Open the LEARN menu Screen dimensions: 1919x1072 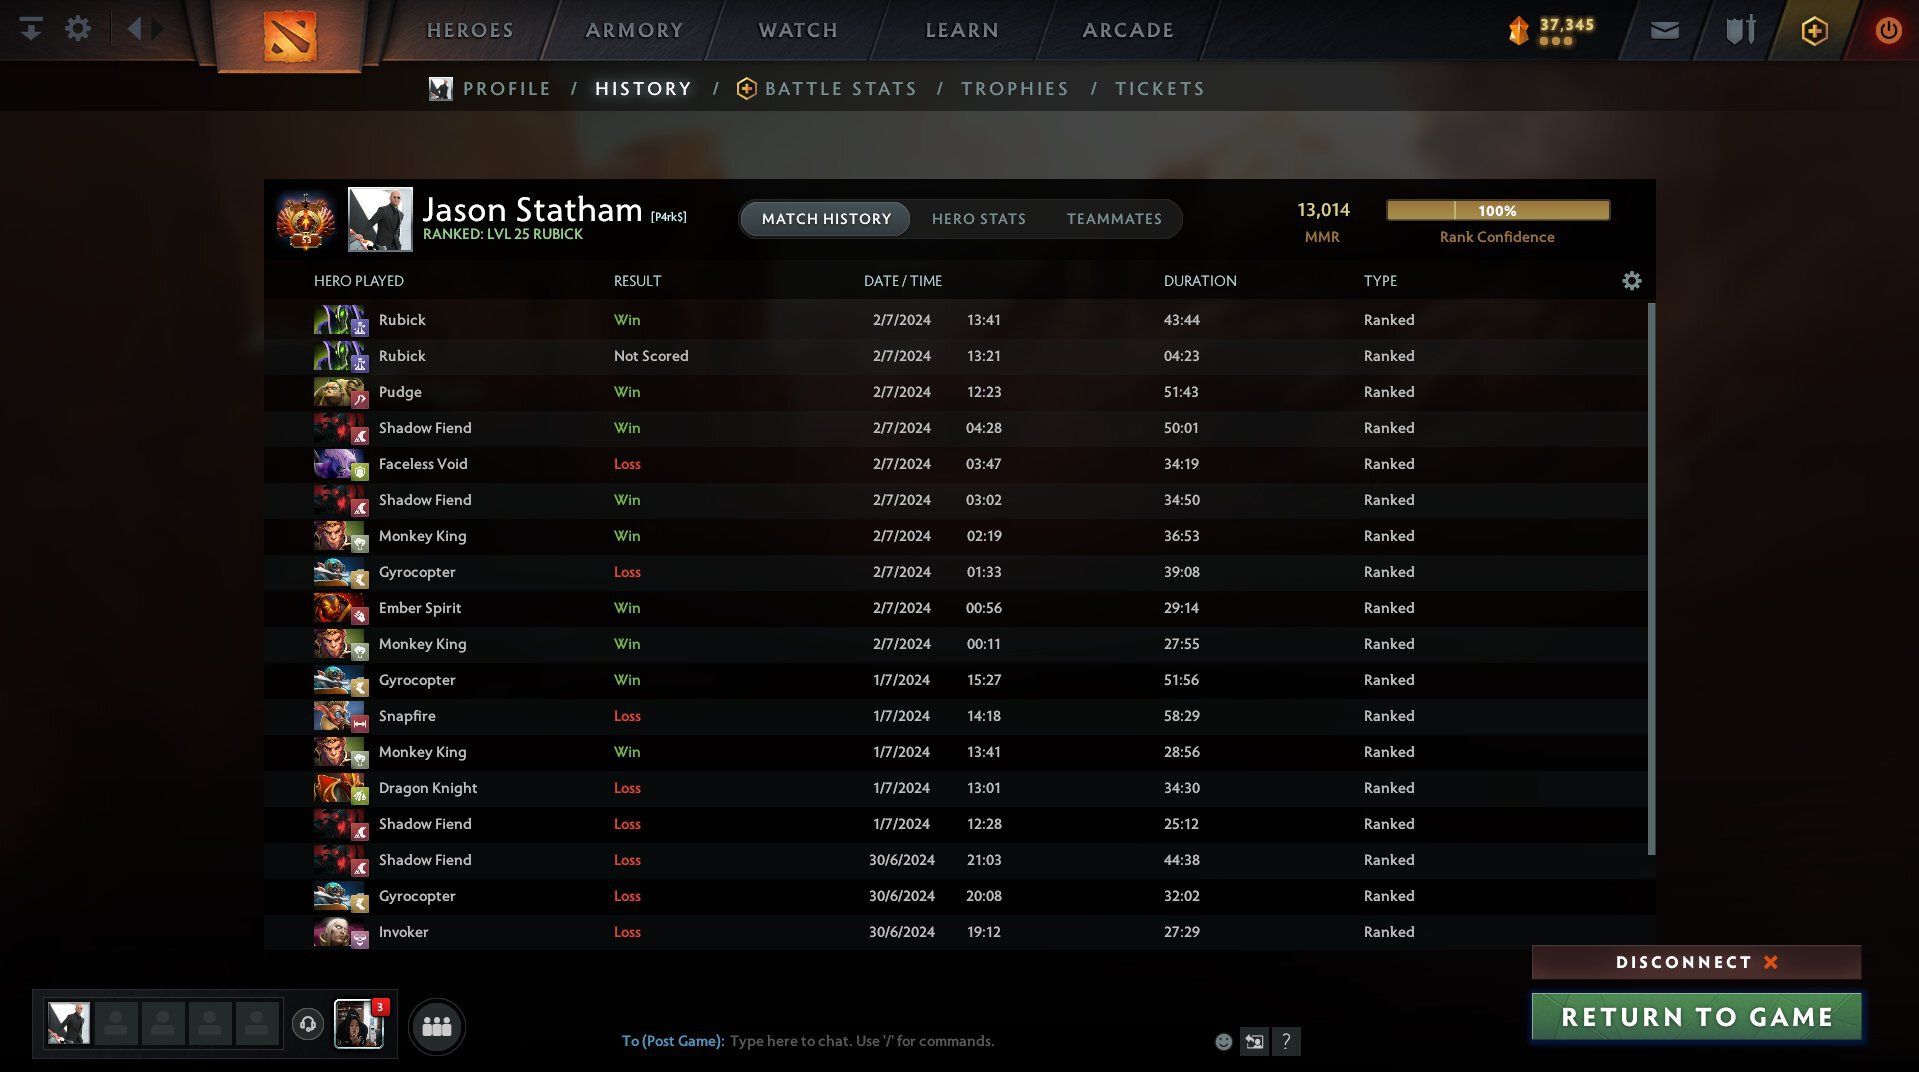(962, 30)
